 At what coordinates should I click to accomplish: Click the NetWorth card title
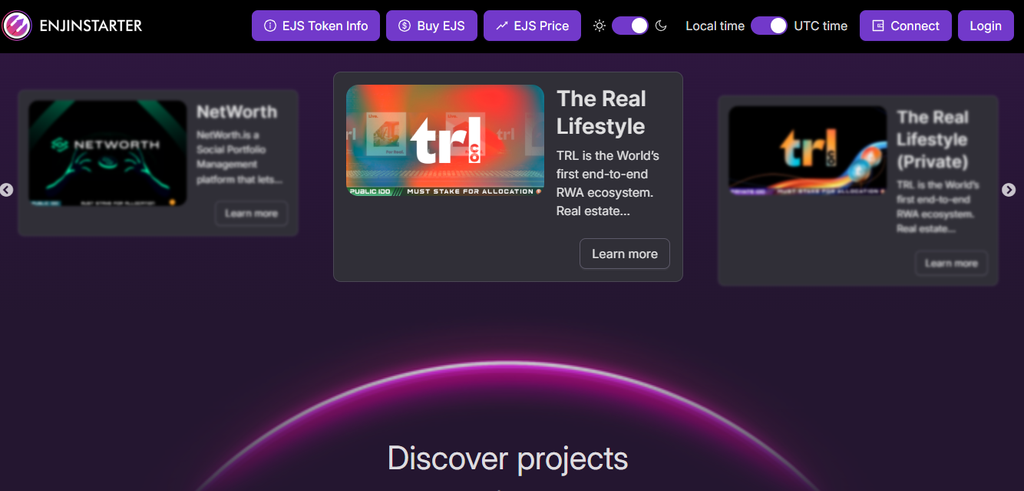[x=236, y=112]
